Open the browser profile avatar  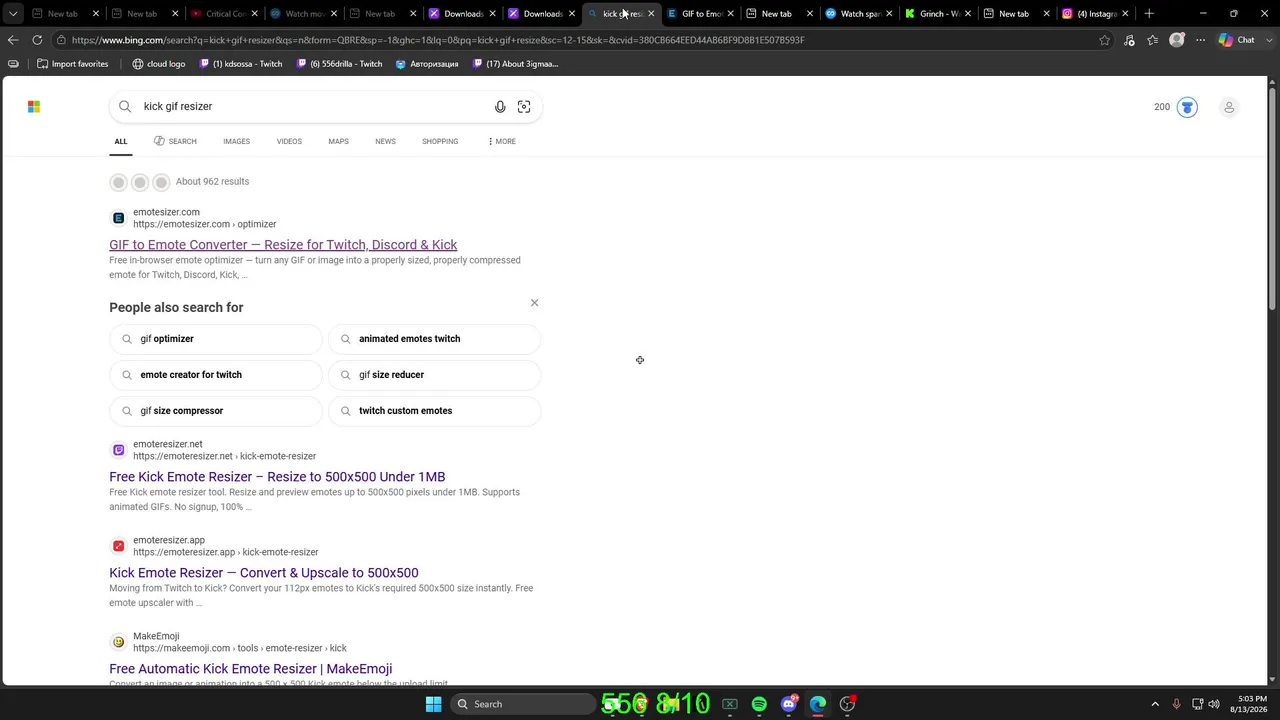point(1177,40)
